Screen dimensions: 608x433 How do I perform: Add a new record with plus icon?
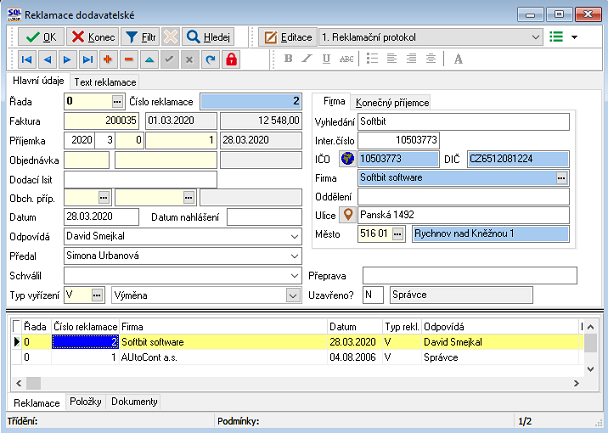pyautogui.click(x=108, y=60)
